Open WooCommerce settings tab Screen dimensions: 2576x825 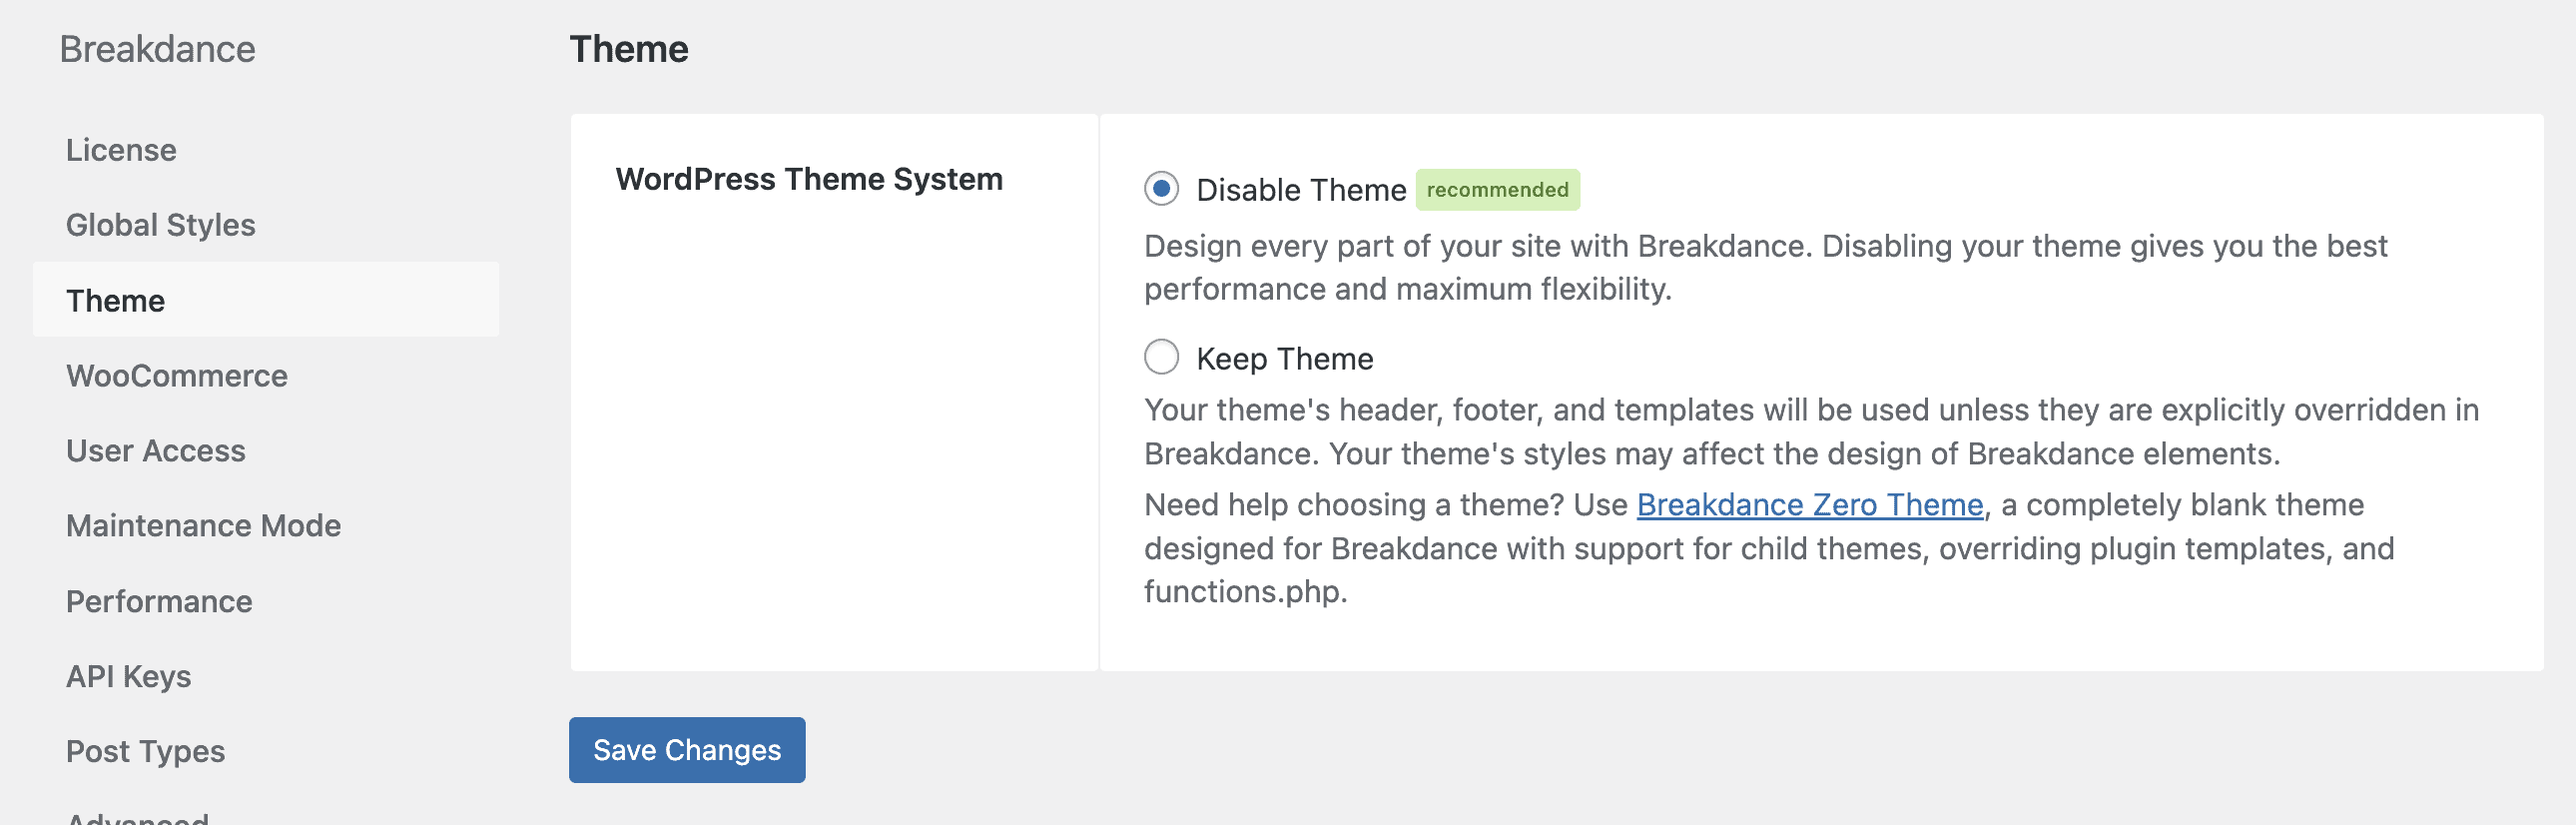(176, 376)
